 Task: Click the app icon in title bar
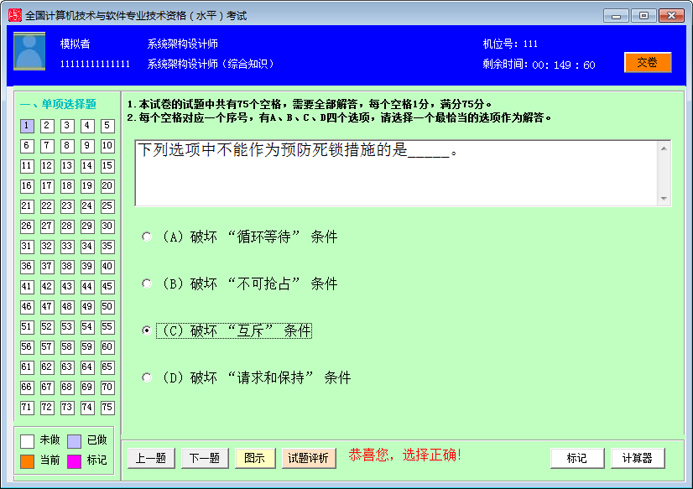[12, 15]
